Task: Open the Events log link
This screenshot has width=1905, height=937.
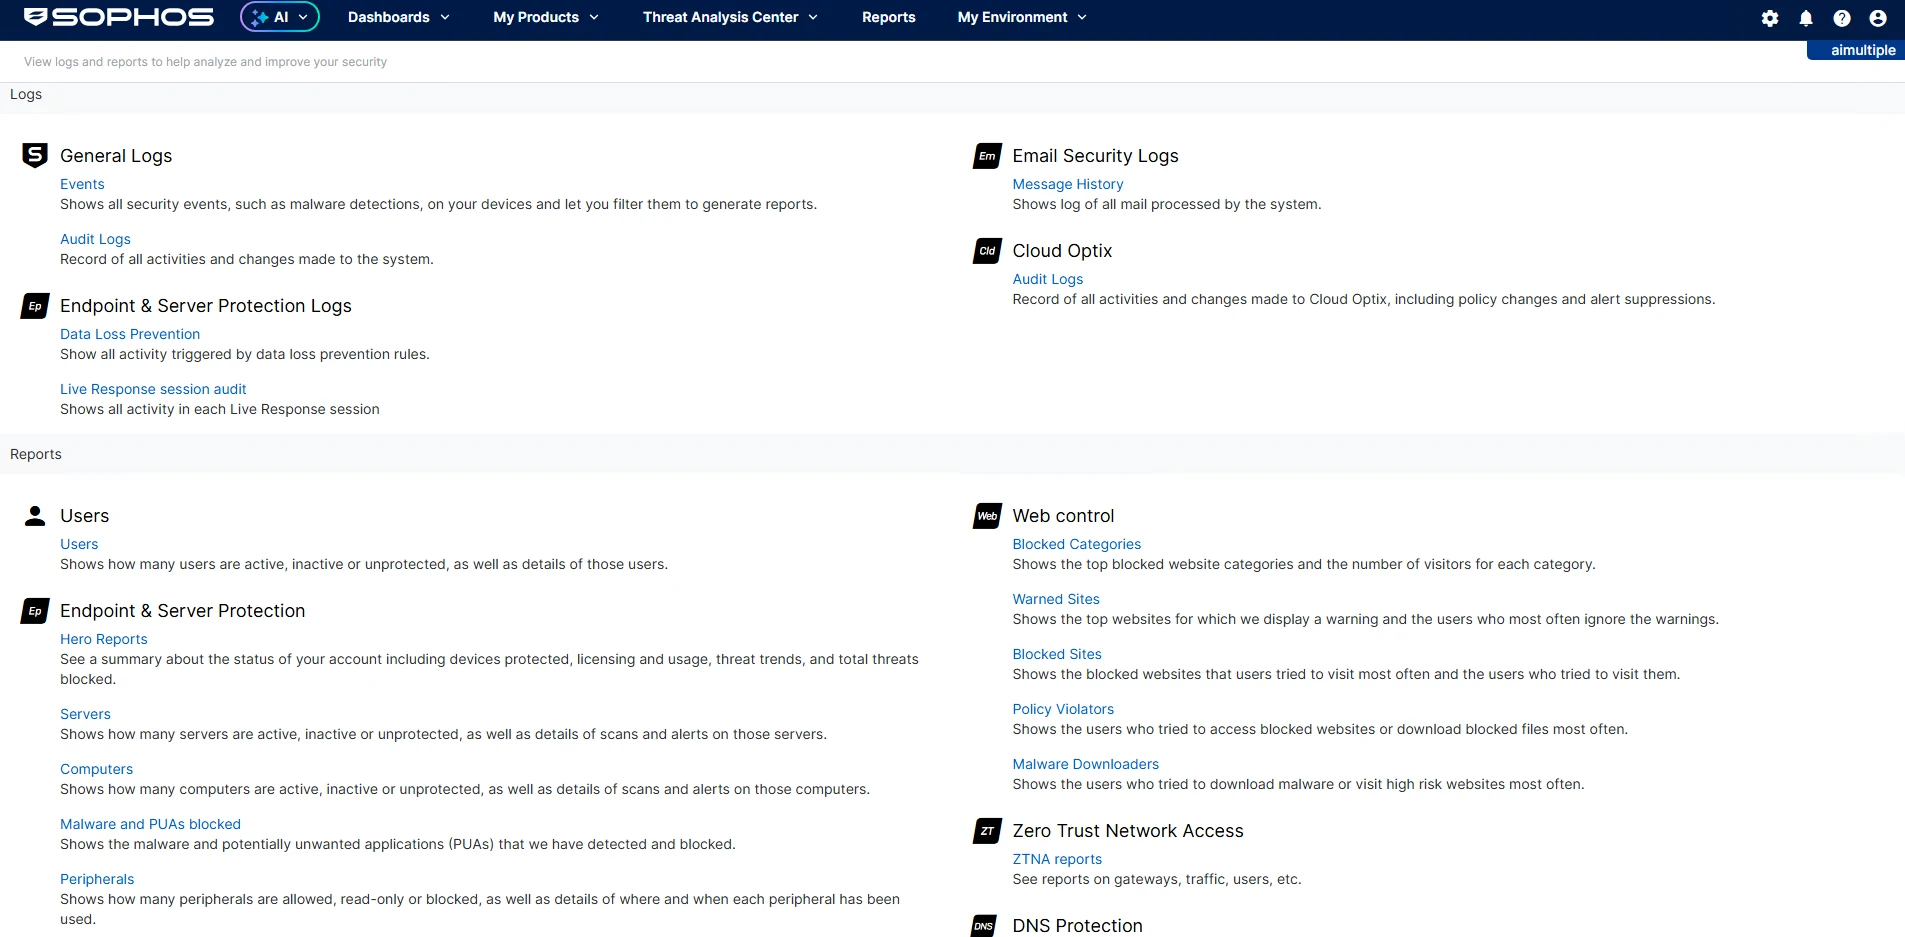Action: pyautogui.click(x=82, y=184)
